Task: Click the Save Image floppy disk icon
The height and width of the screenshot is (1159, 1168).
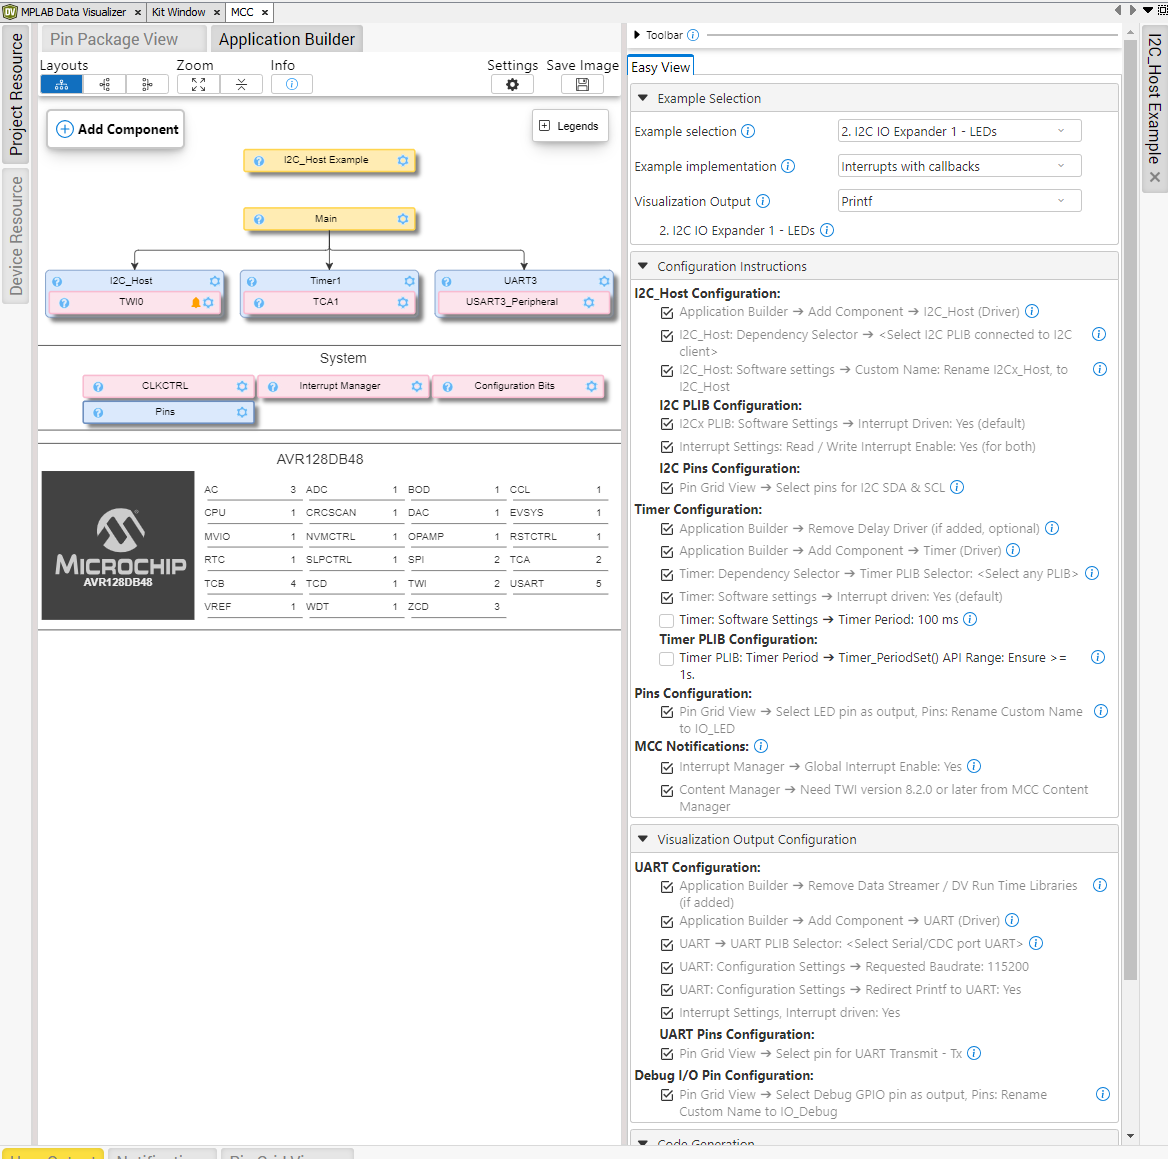Action: 583,85
